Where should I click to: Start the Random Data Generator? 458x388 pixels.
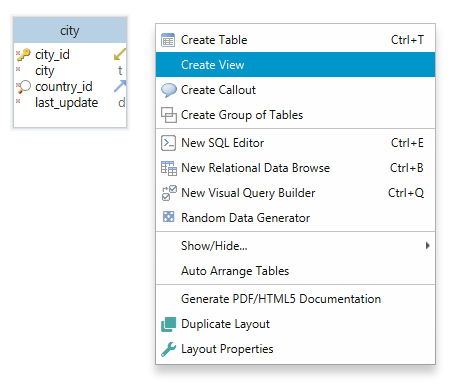(x=295, y=218)
